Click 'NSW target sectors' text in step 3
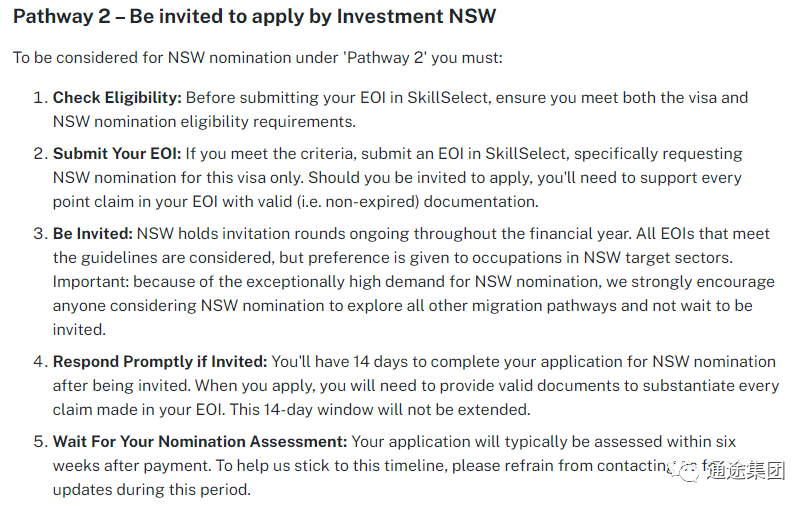 tap(658, 257)
